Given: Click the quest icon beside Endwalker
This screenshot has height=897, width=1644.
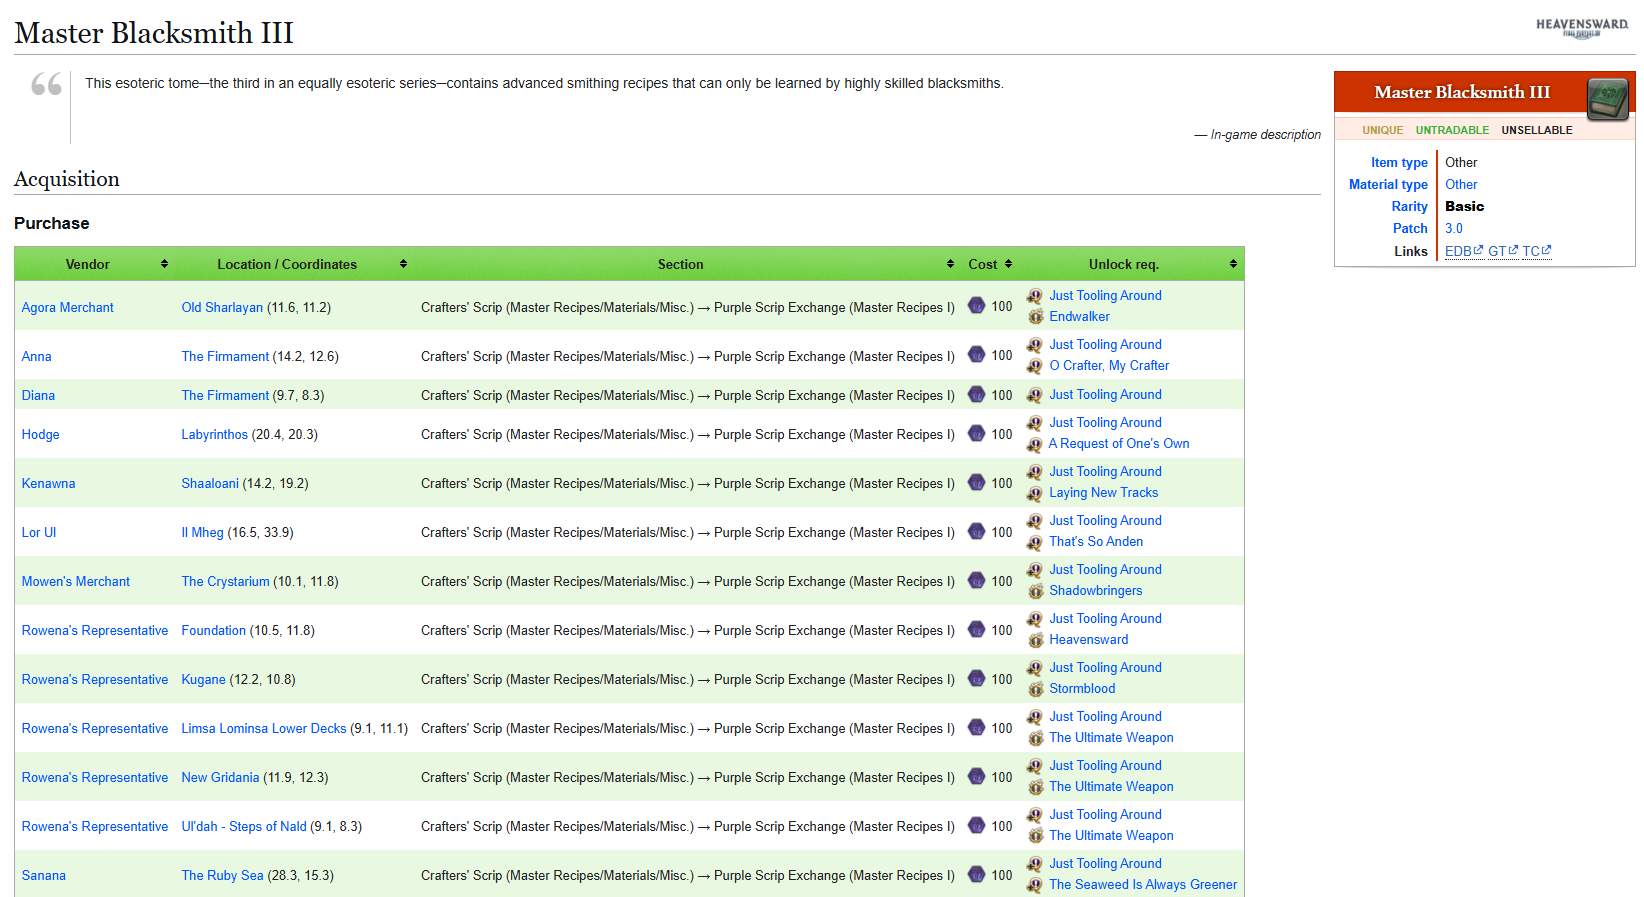Looking at the screenshot, I should [x=1036, y=317].
